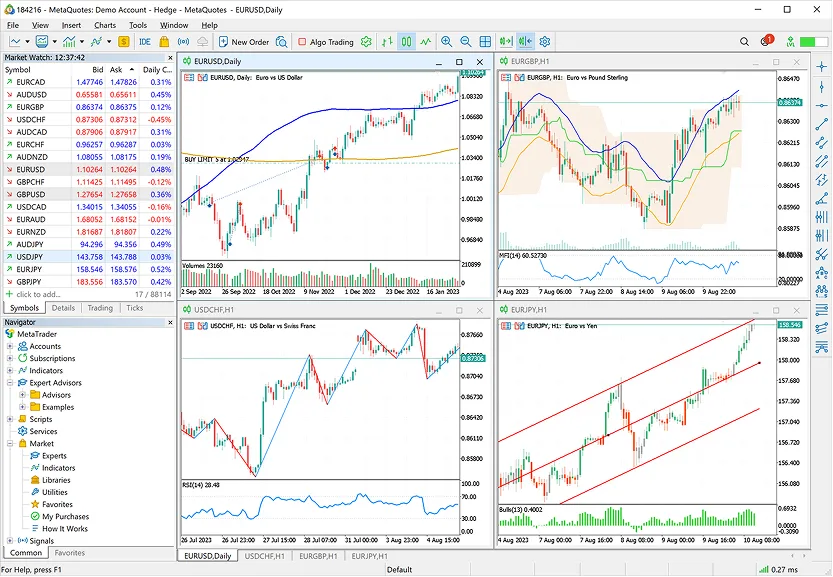Open notifications icon with red badge
This screenshot has width=833, height=577.
pyautogui.click(x=766, y=40)
